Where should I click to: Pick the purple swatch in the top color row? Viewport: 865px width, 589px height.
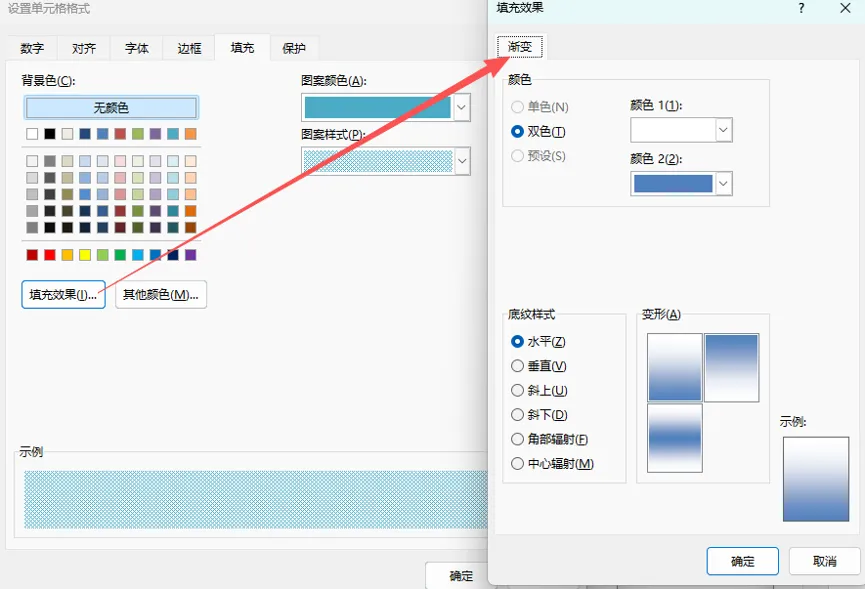point(156,133)
